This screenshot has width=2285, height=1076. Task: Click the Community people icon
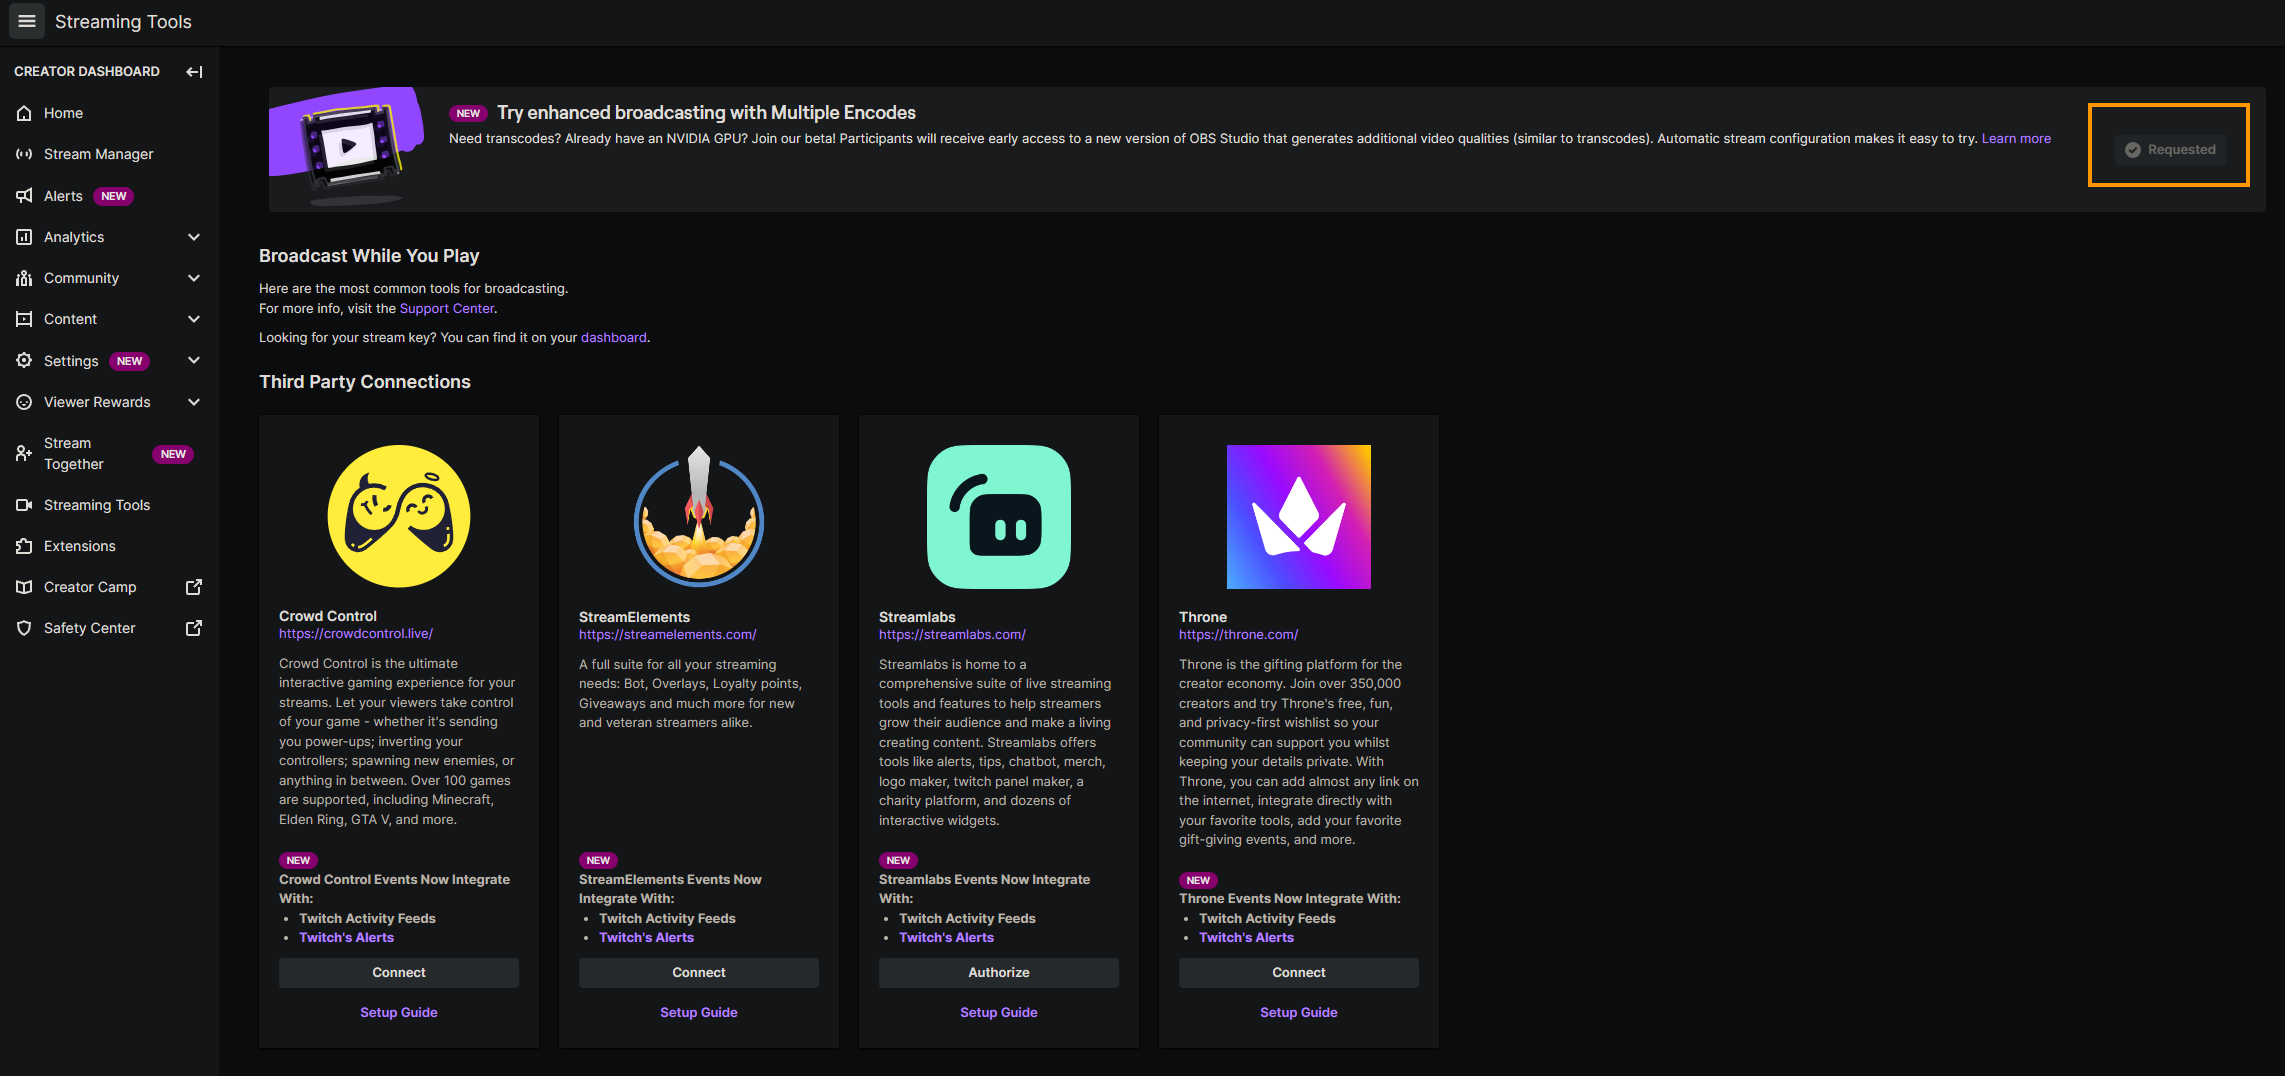tap(24, 278)
